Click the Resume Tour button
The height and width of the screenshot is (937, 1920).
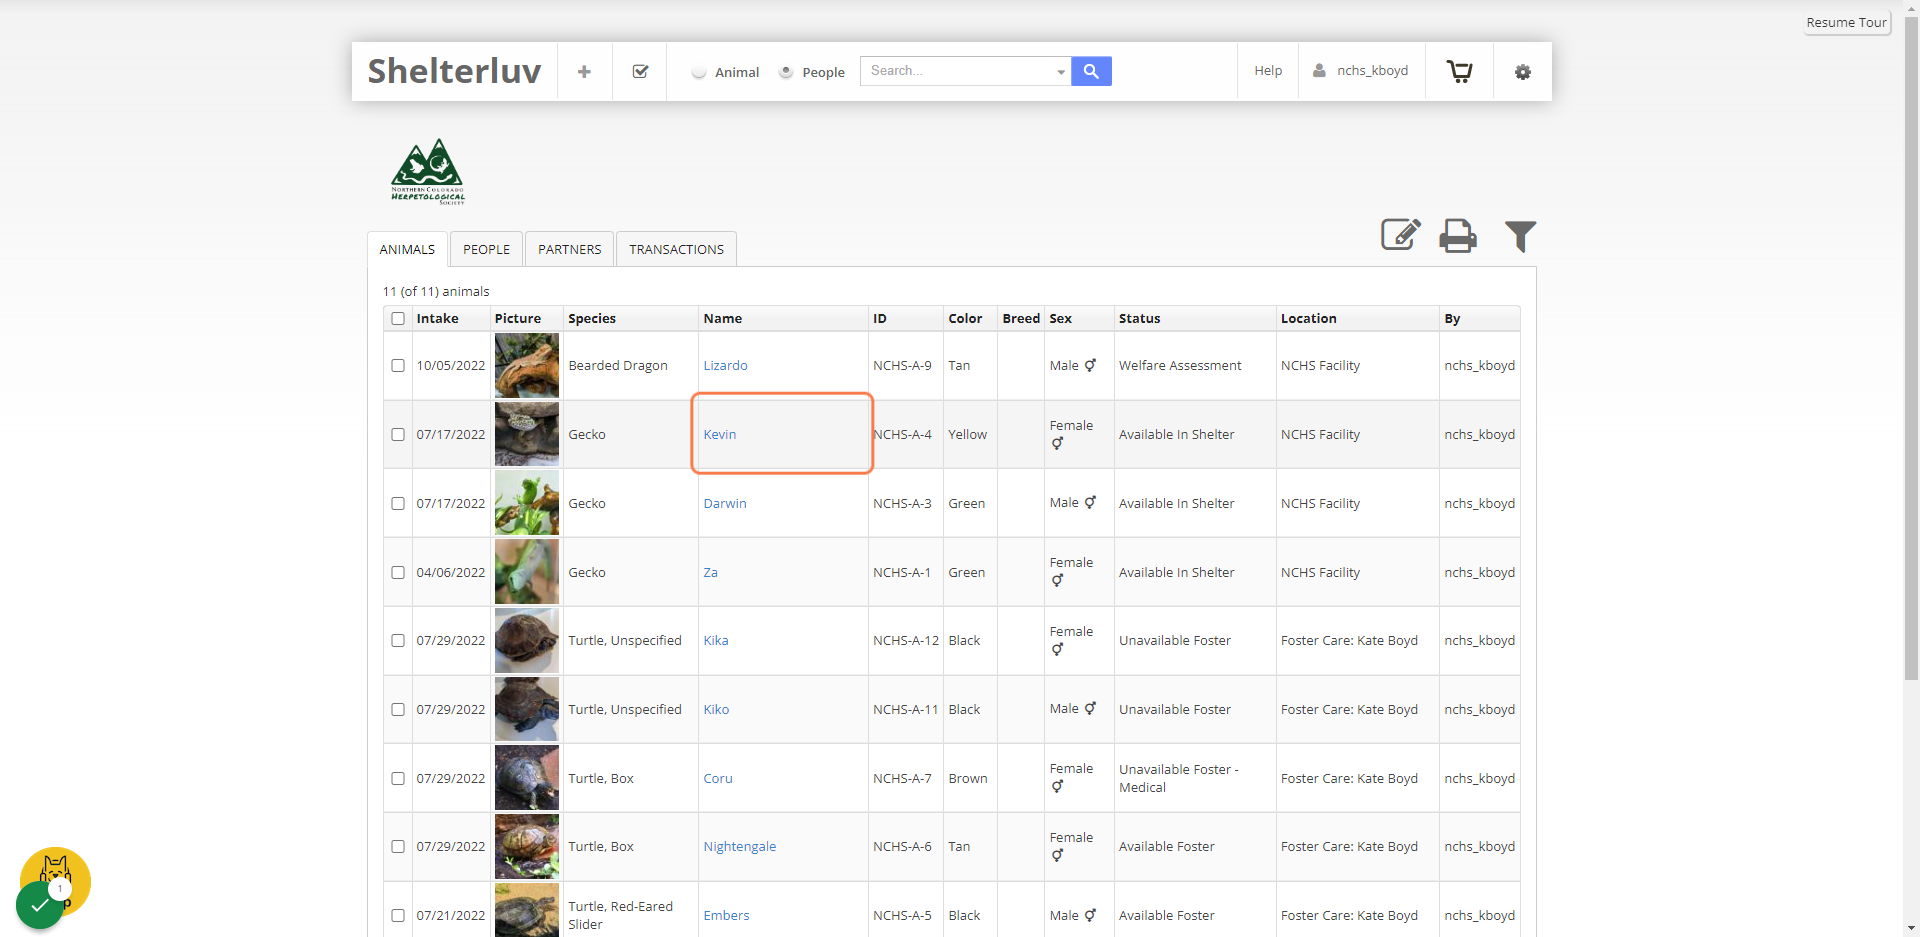click(x=1847, y=23)
